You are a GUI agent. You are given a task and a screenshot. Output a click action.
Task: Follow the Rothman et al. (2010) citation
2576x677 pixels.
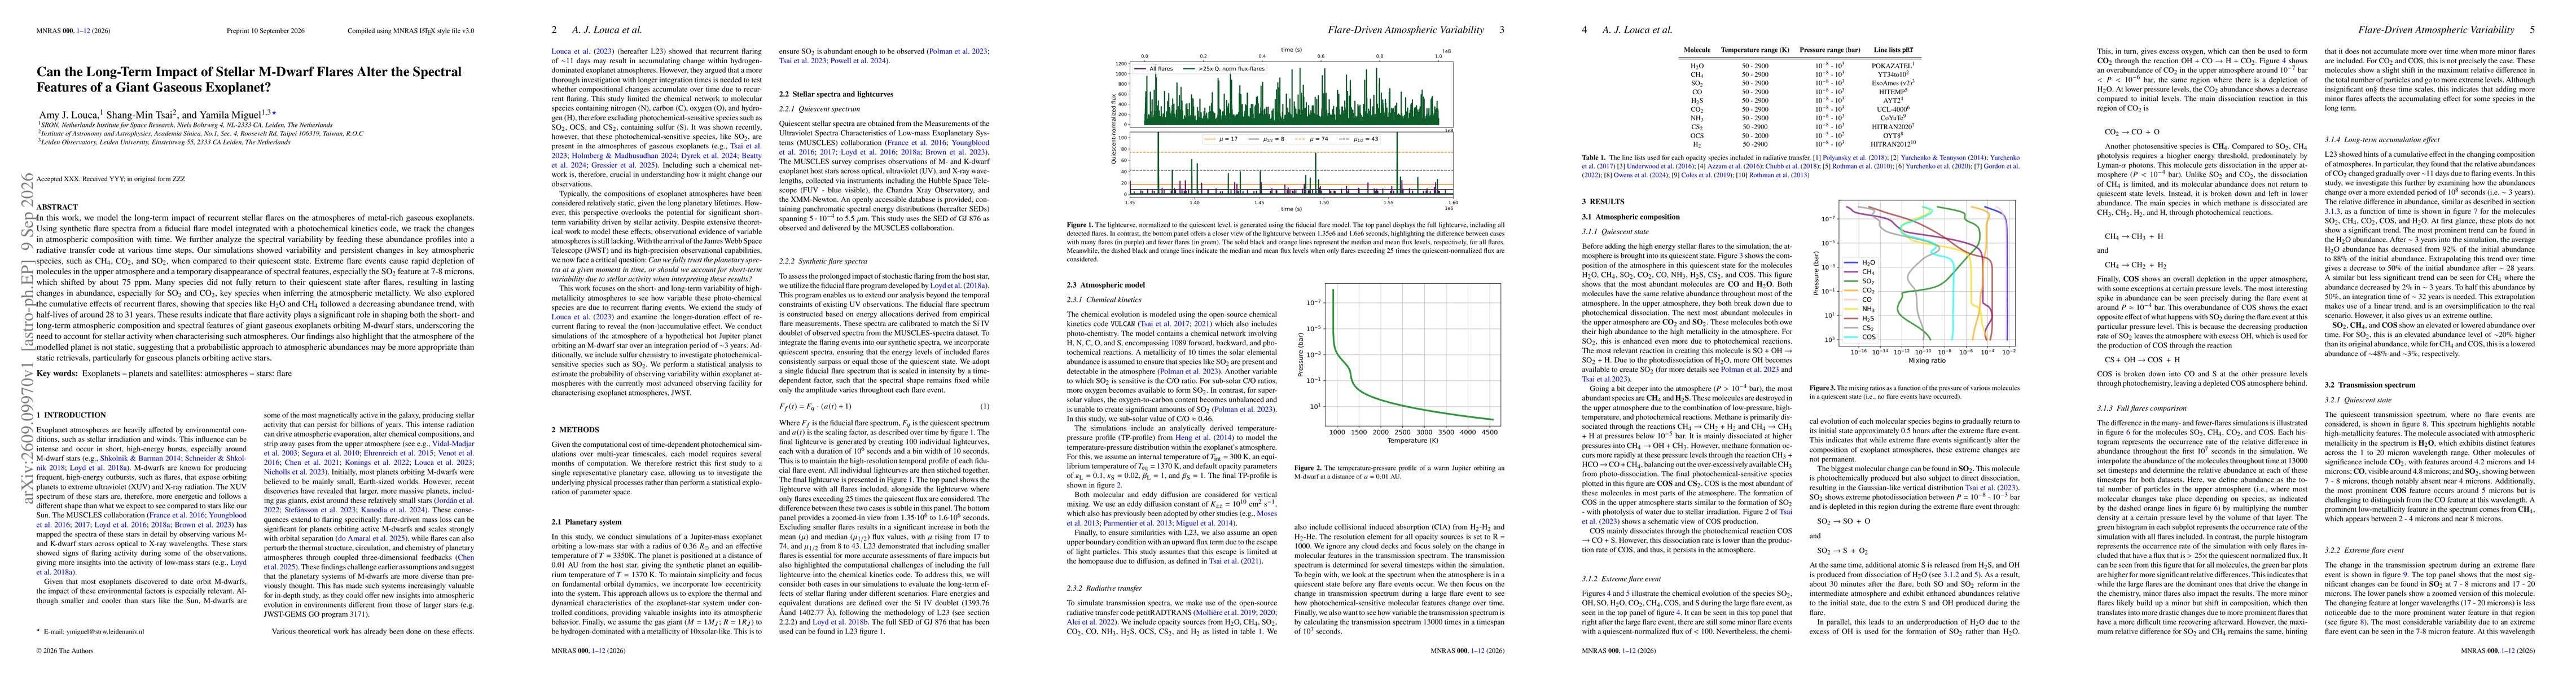click(x=1862, y=167)
